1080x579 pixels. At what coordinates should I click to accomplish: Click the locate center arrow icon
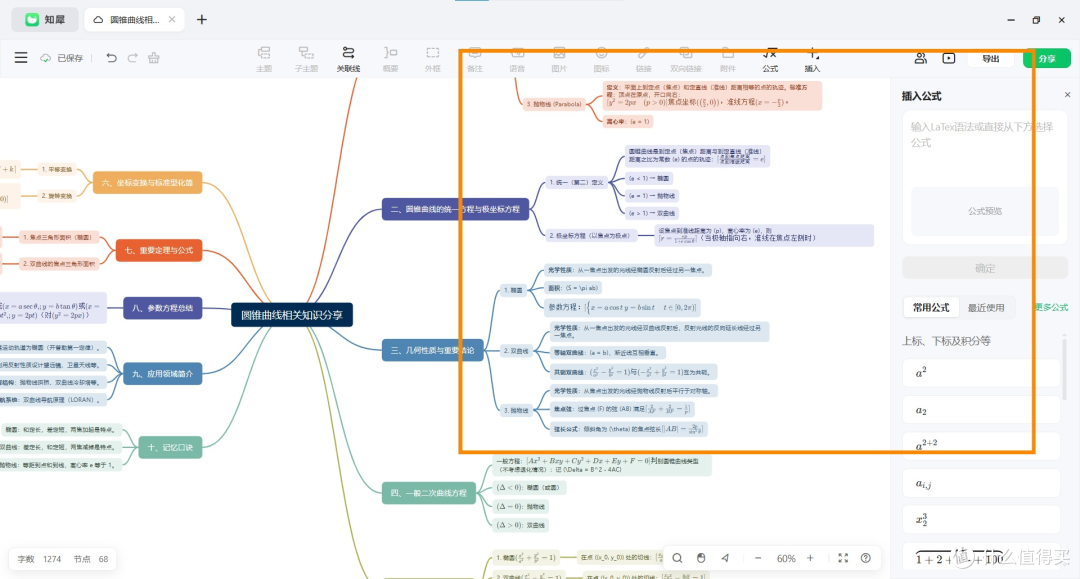coord(725,558)
